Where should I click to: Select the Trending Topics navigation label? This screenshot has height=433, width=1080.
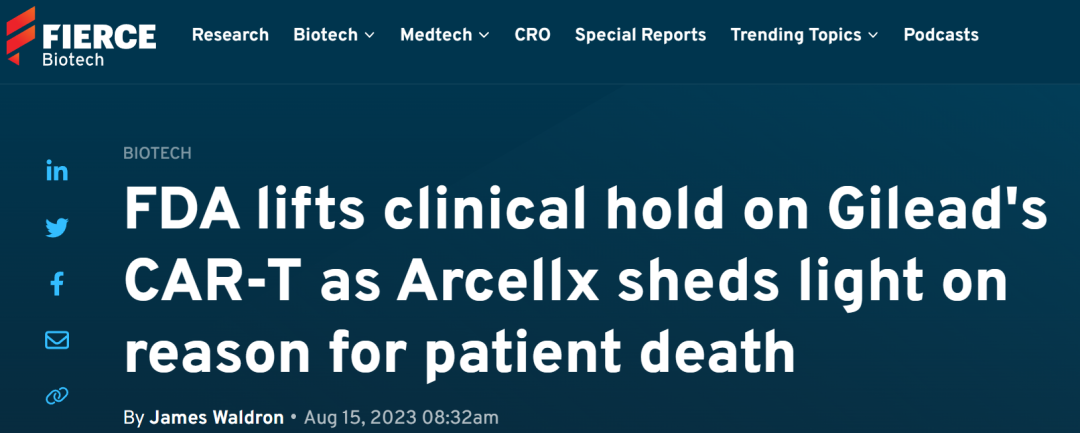pyautogui.click(x=796, y=35)
